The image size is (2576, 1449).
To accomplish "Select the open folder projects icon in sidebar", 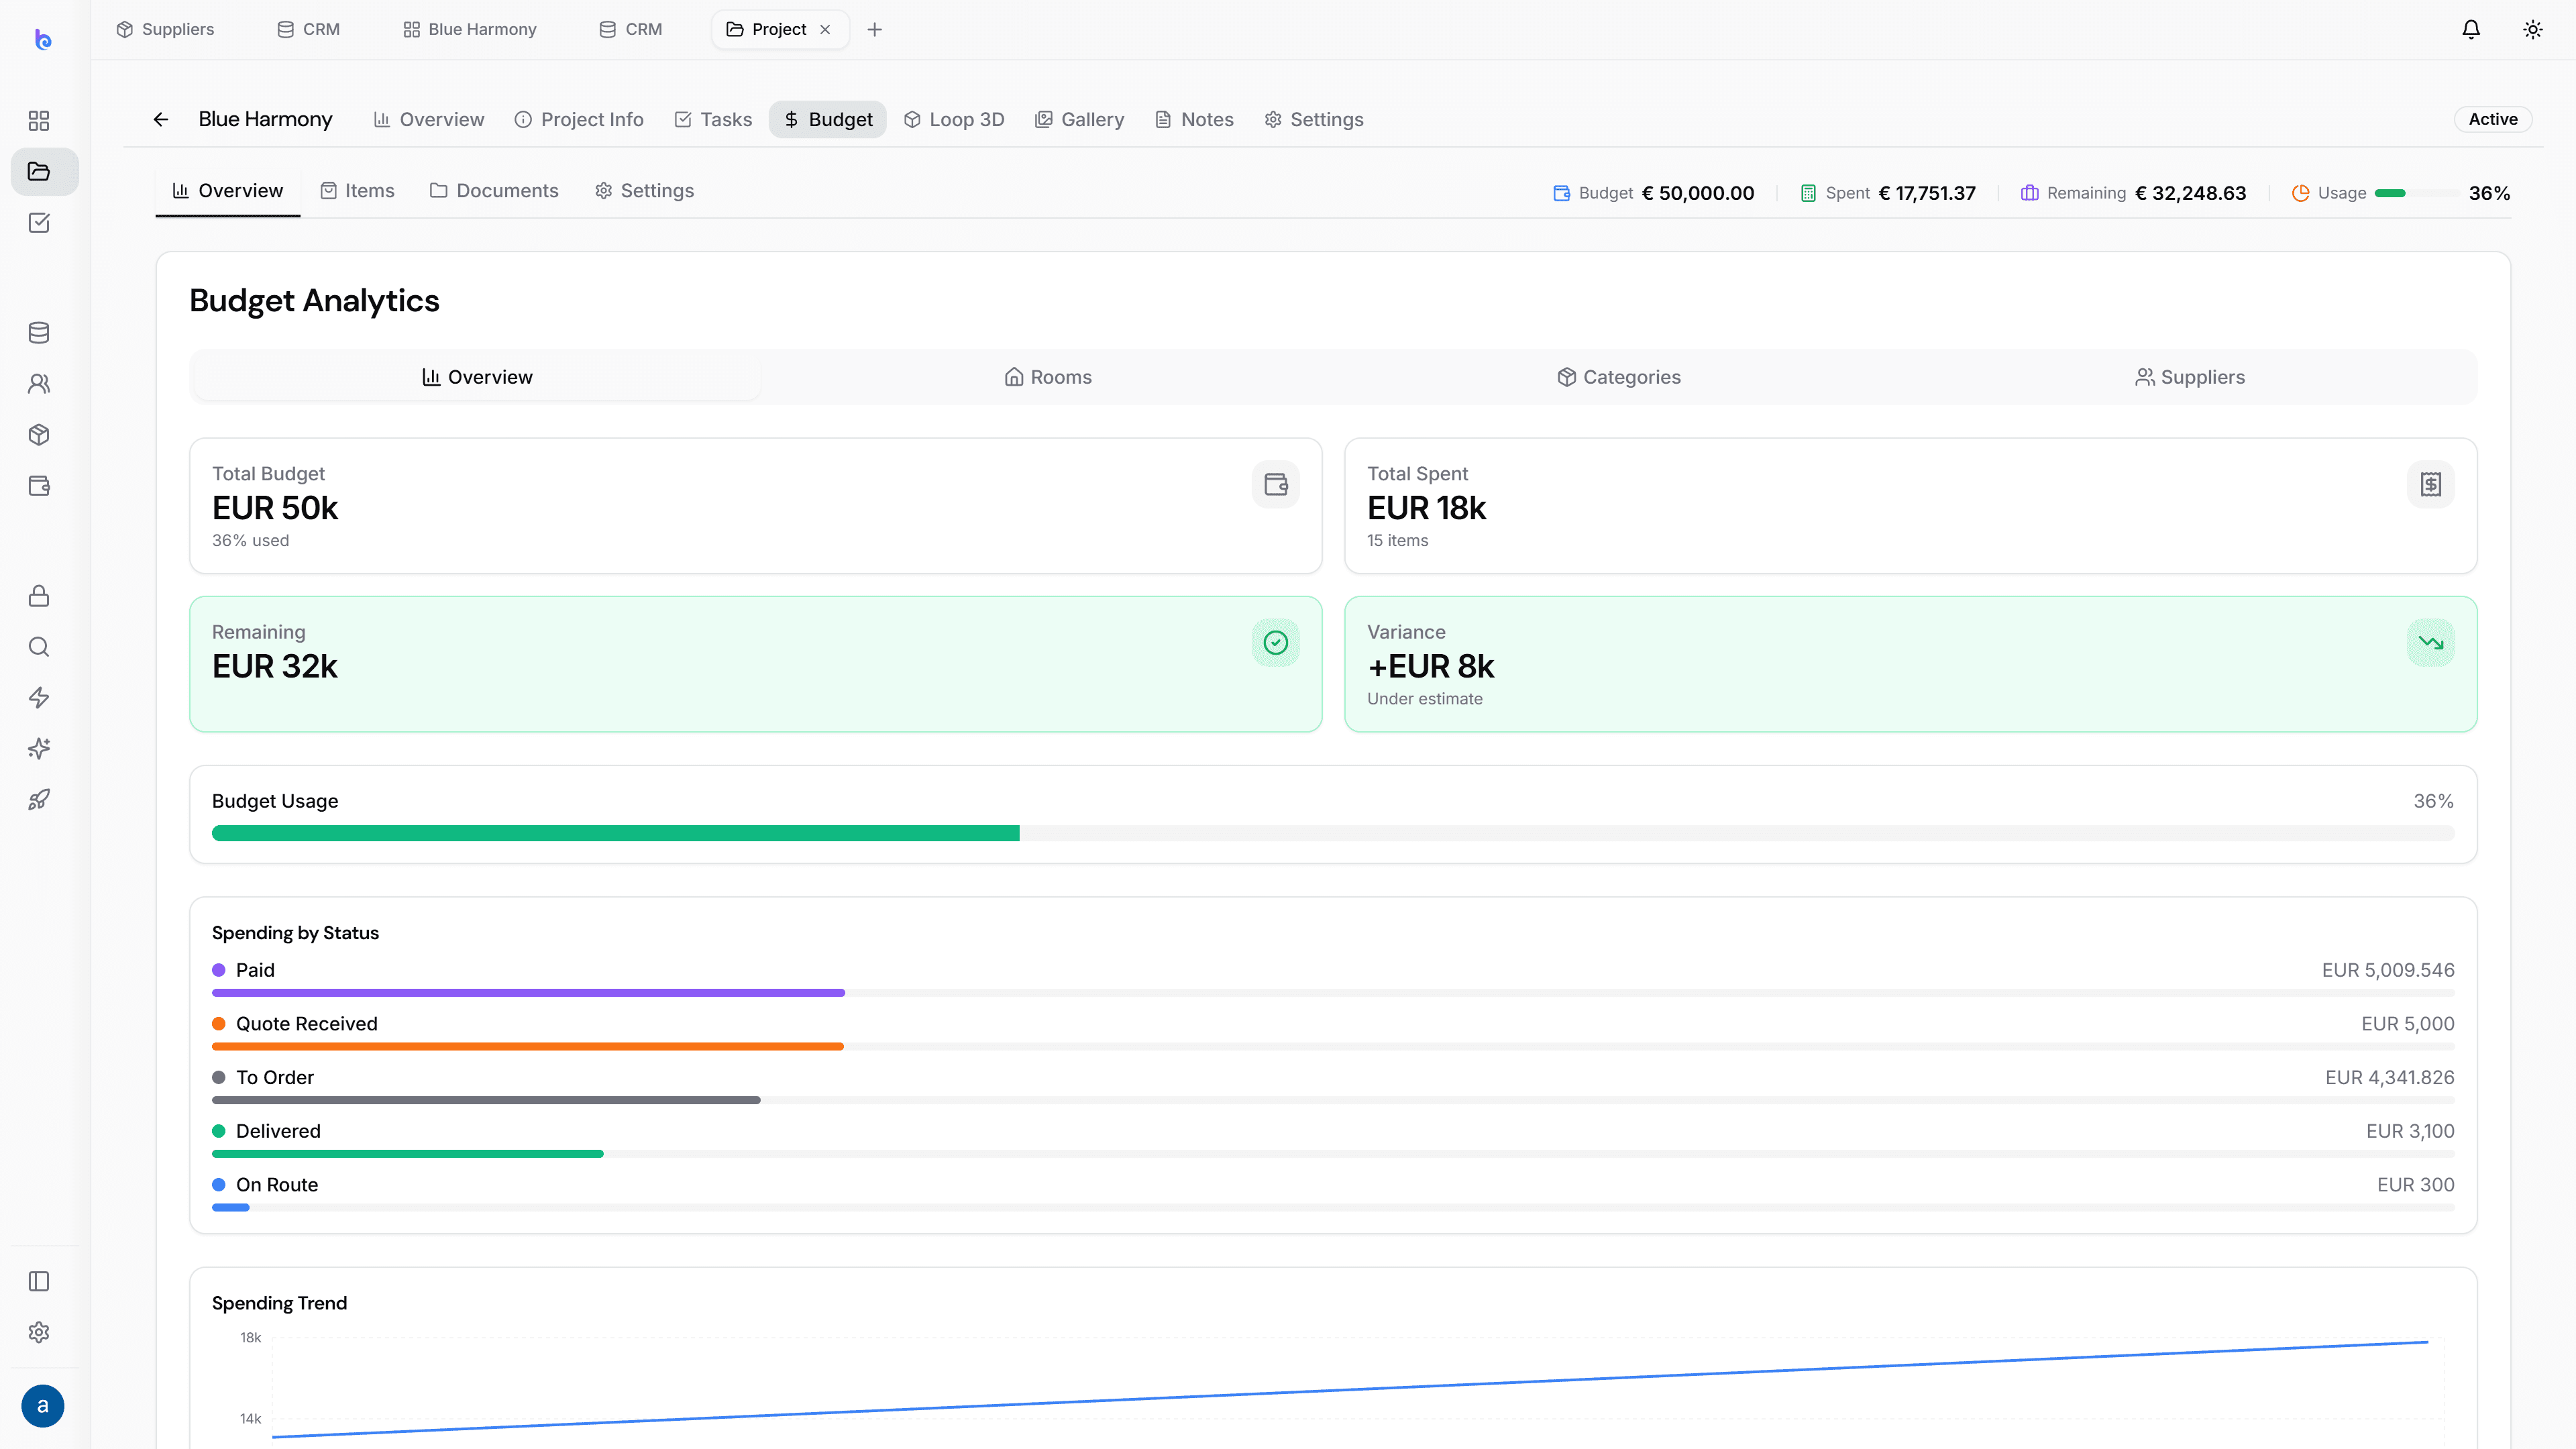I will point(39,172).
